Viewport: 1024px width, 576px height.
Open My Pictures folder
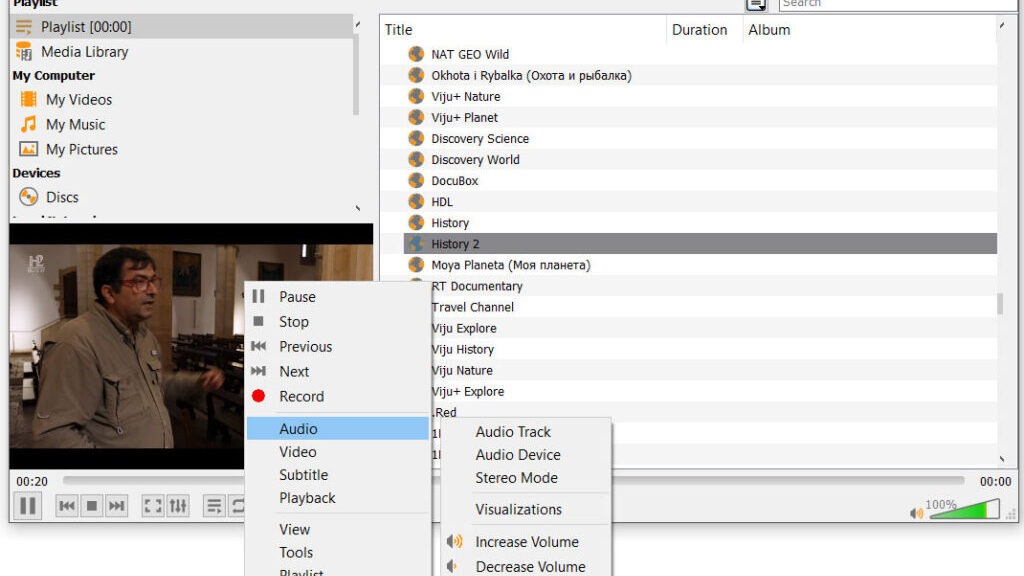click(82, 150)
